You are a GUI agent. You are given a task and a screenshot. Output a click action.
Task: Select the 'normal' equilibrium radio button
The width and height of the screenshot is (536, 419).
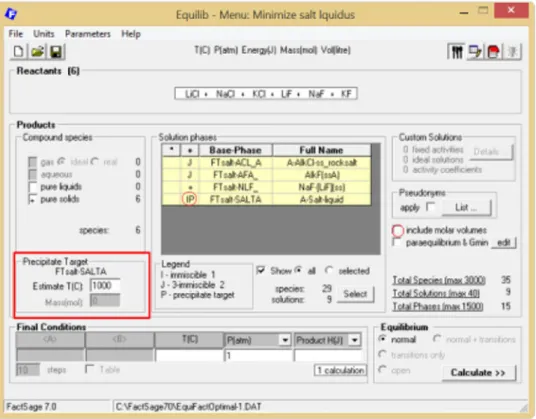383,339
